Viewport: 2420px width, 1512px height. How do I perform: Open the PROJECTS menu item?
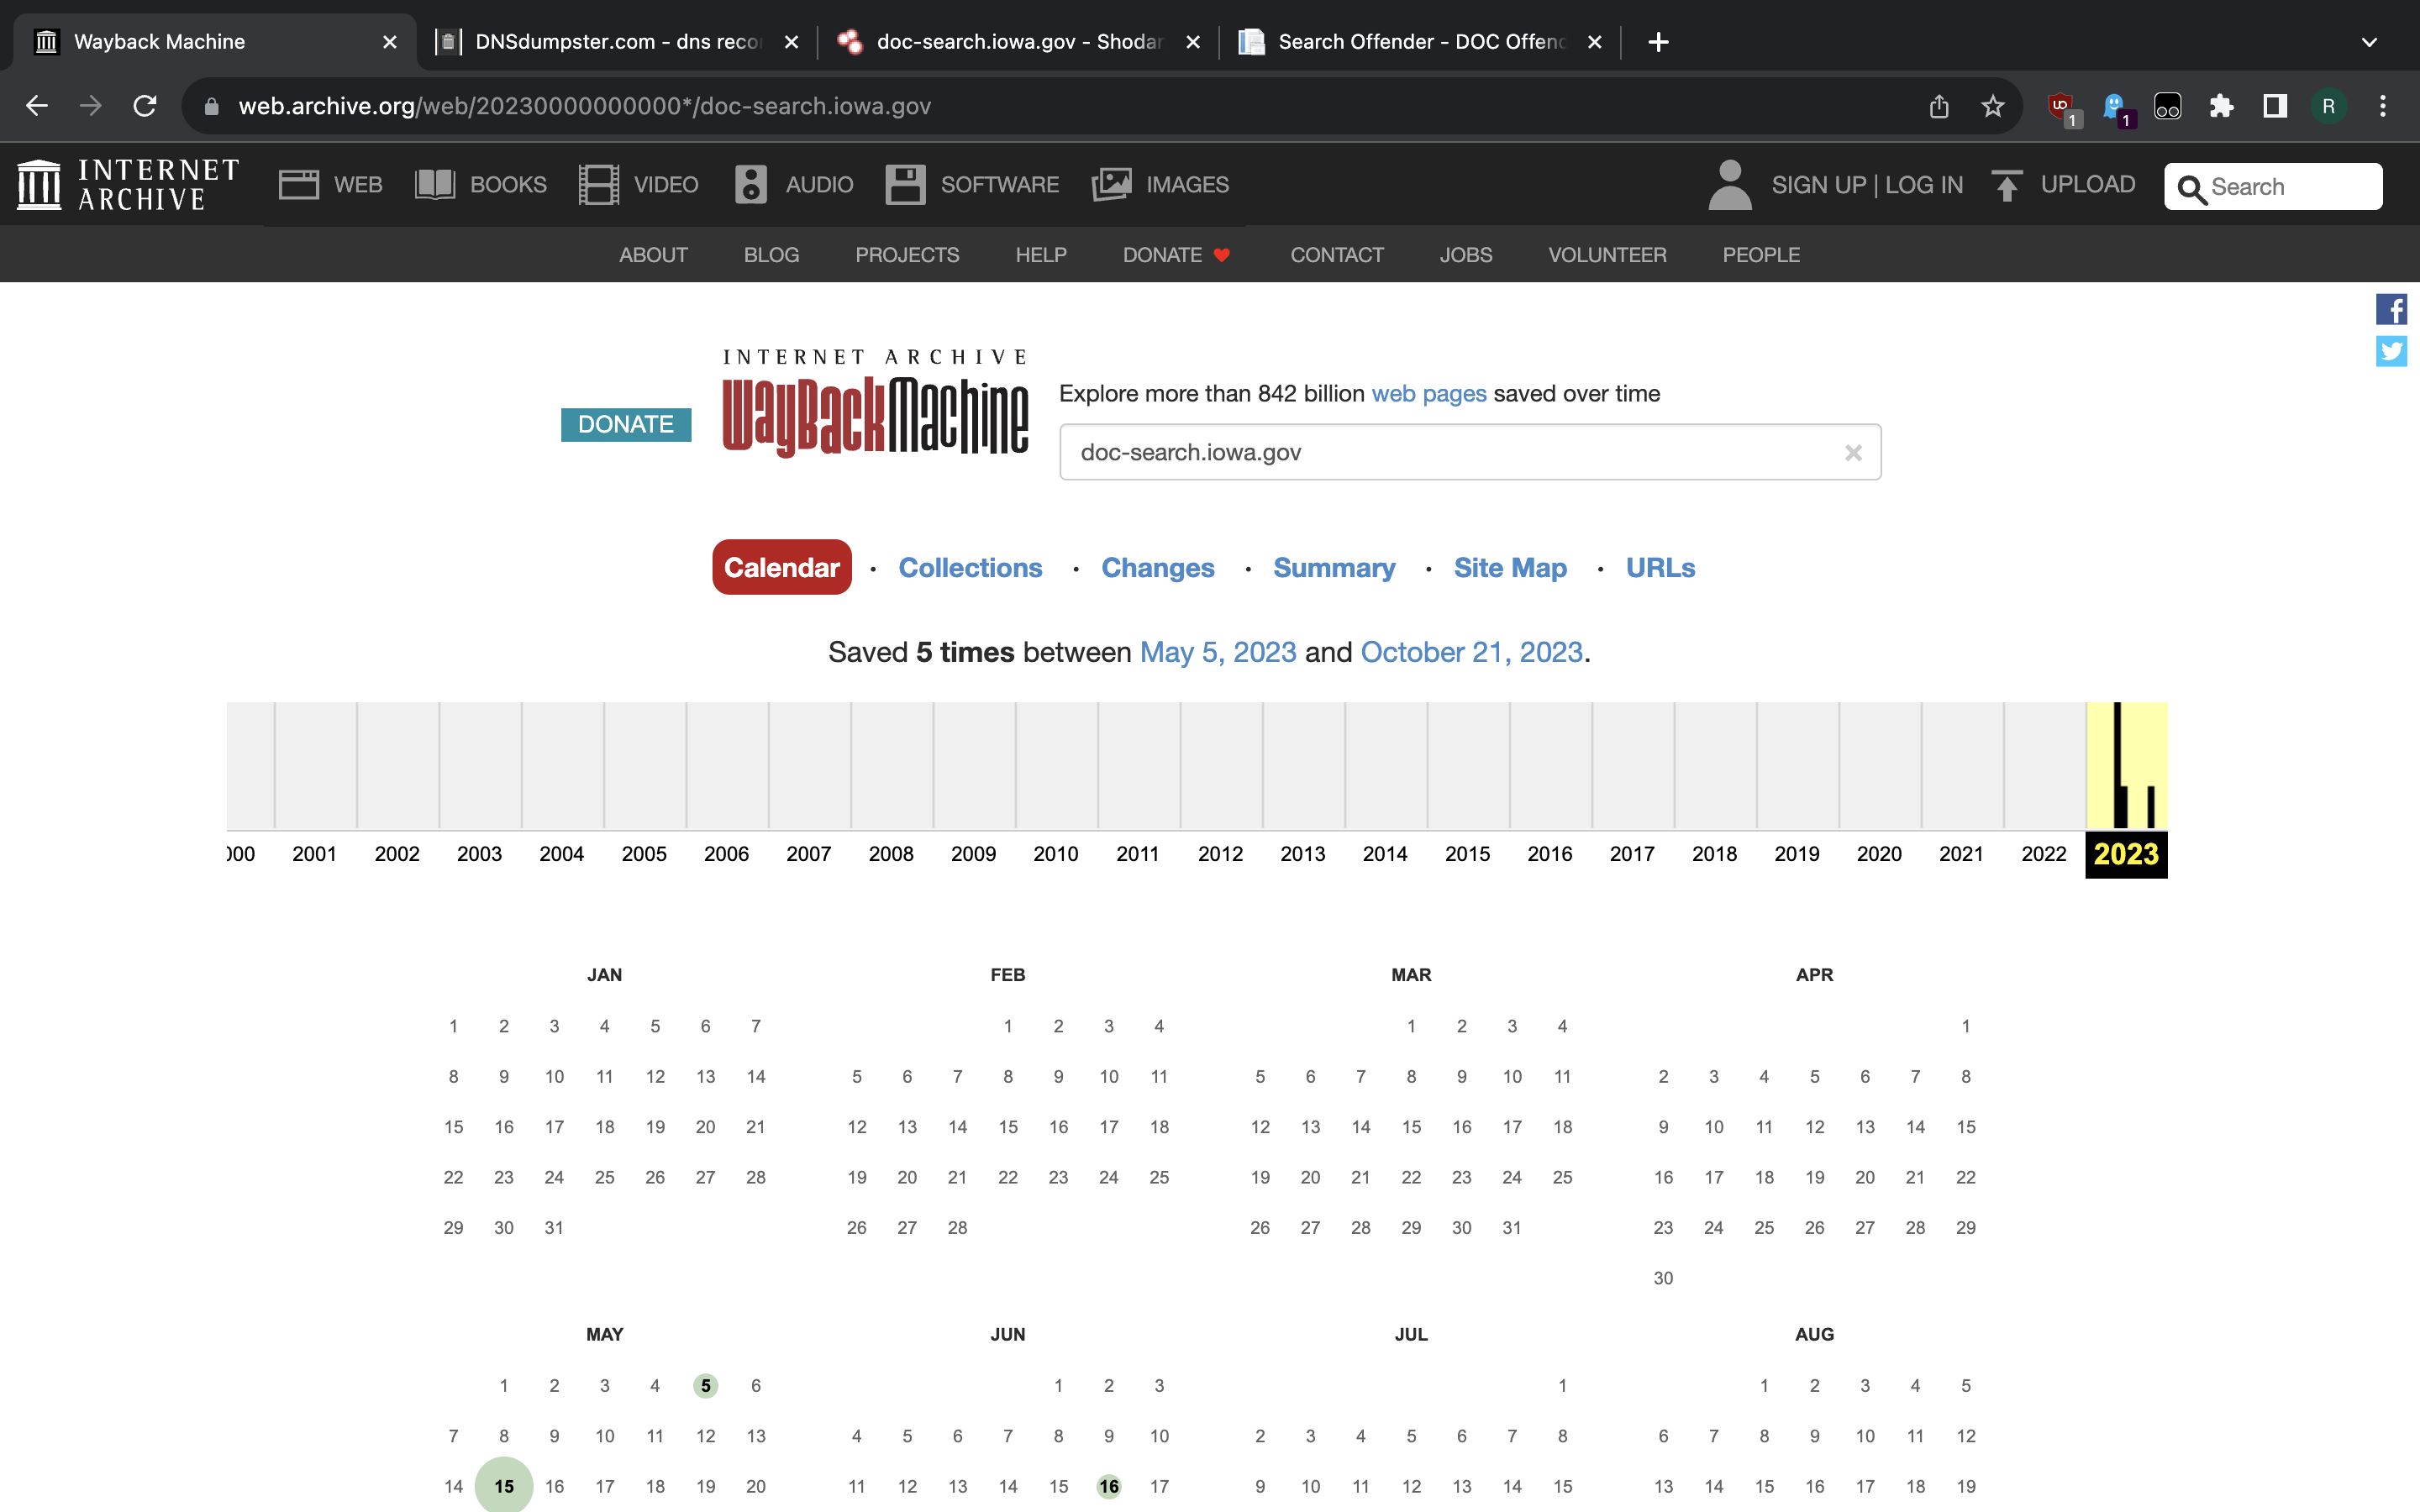pos(907,255)
